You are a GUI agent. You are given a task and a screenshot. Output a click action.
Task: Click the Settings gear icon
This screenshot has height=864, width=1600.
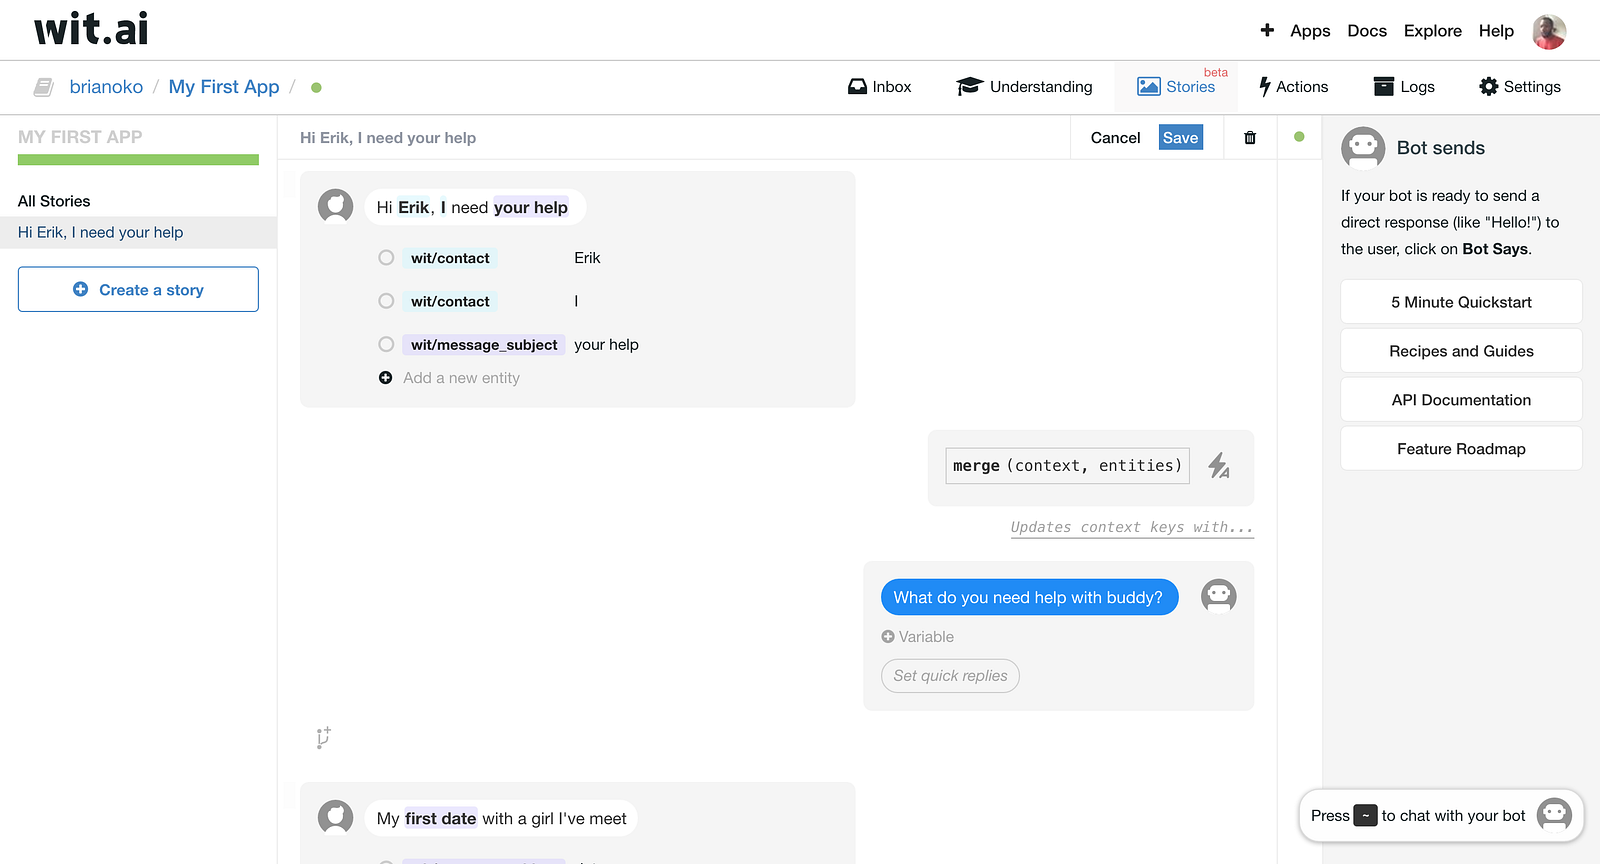click(x=1489, y=87)
